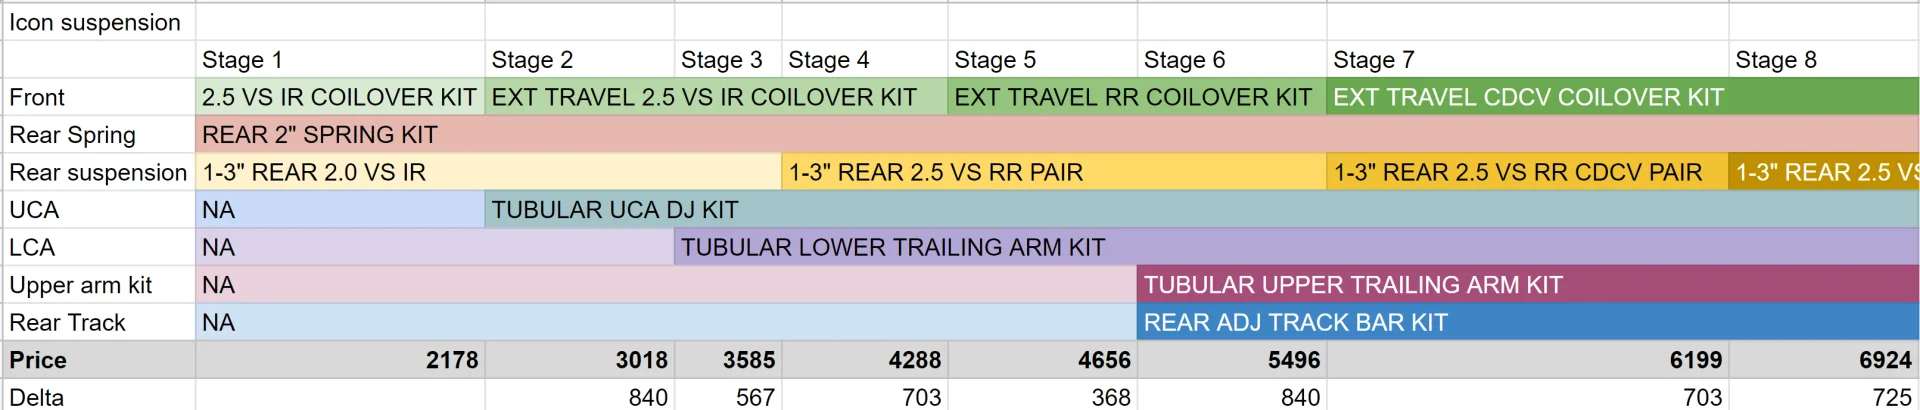Screen dimensions: 1920x410
Task: Click the 1-3" REAR 2.0 VS IR cell
Action: coord(488,172)
